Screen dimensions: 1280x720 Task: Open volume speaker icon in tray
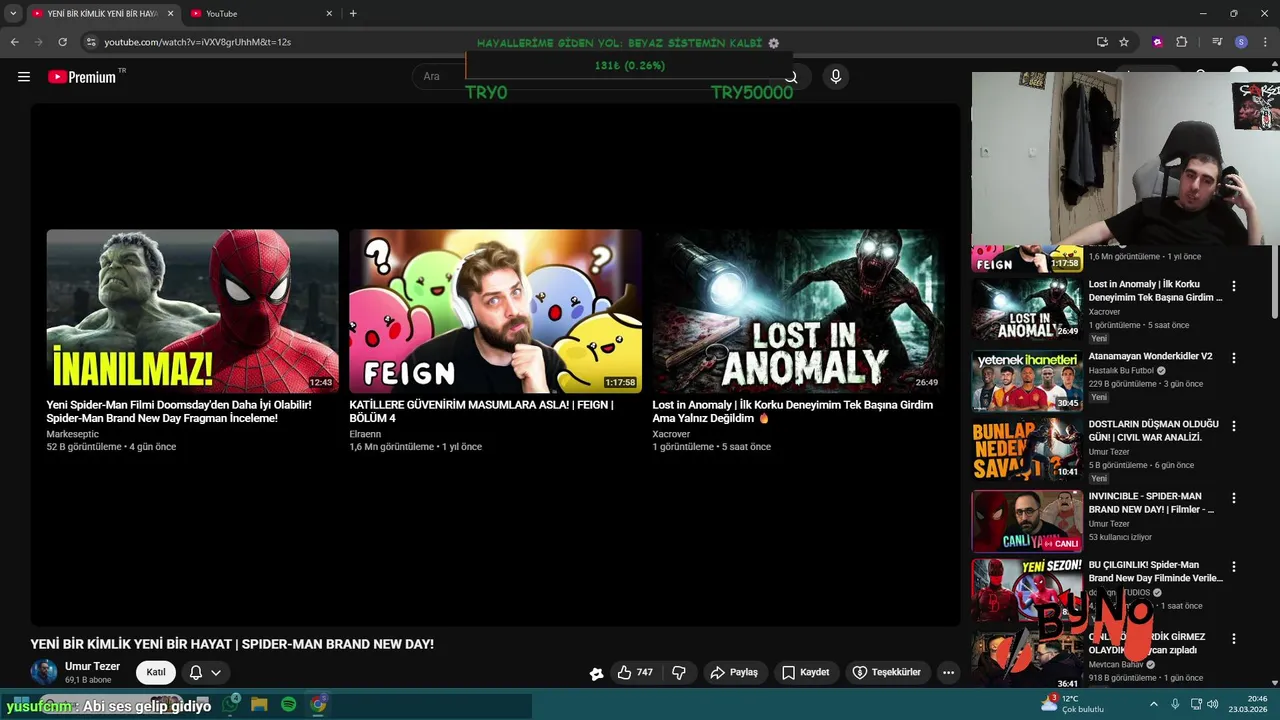click(x=1213, y=704)
